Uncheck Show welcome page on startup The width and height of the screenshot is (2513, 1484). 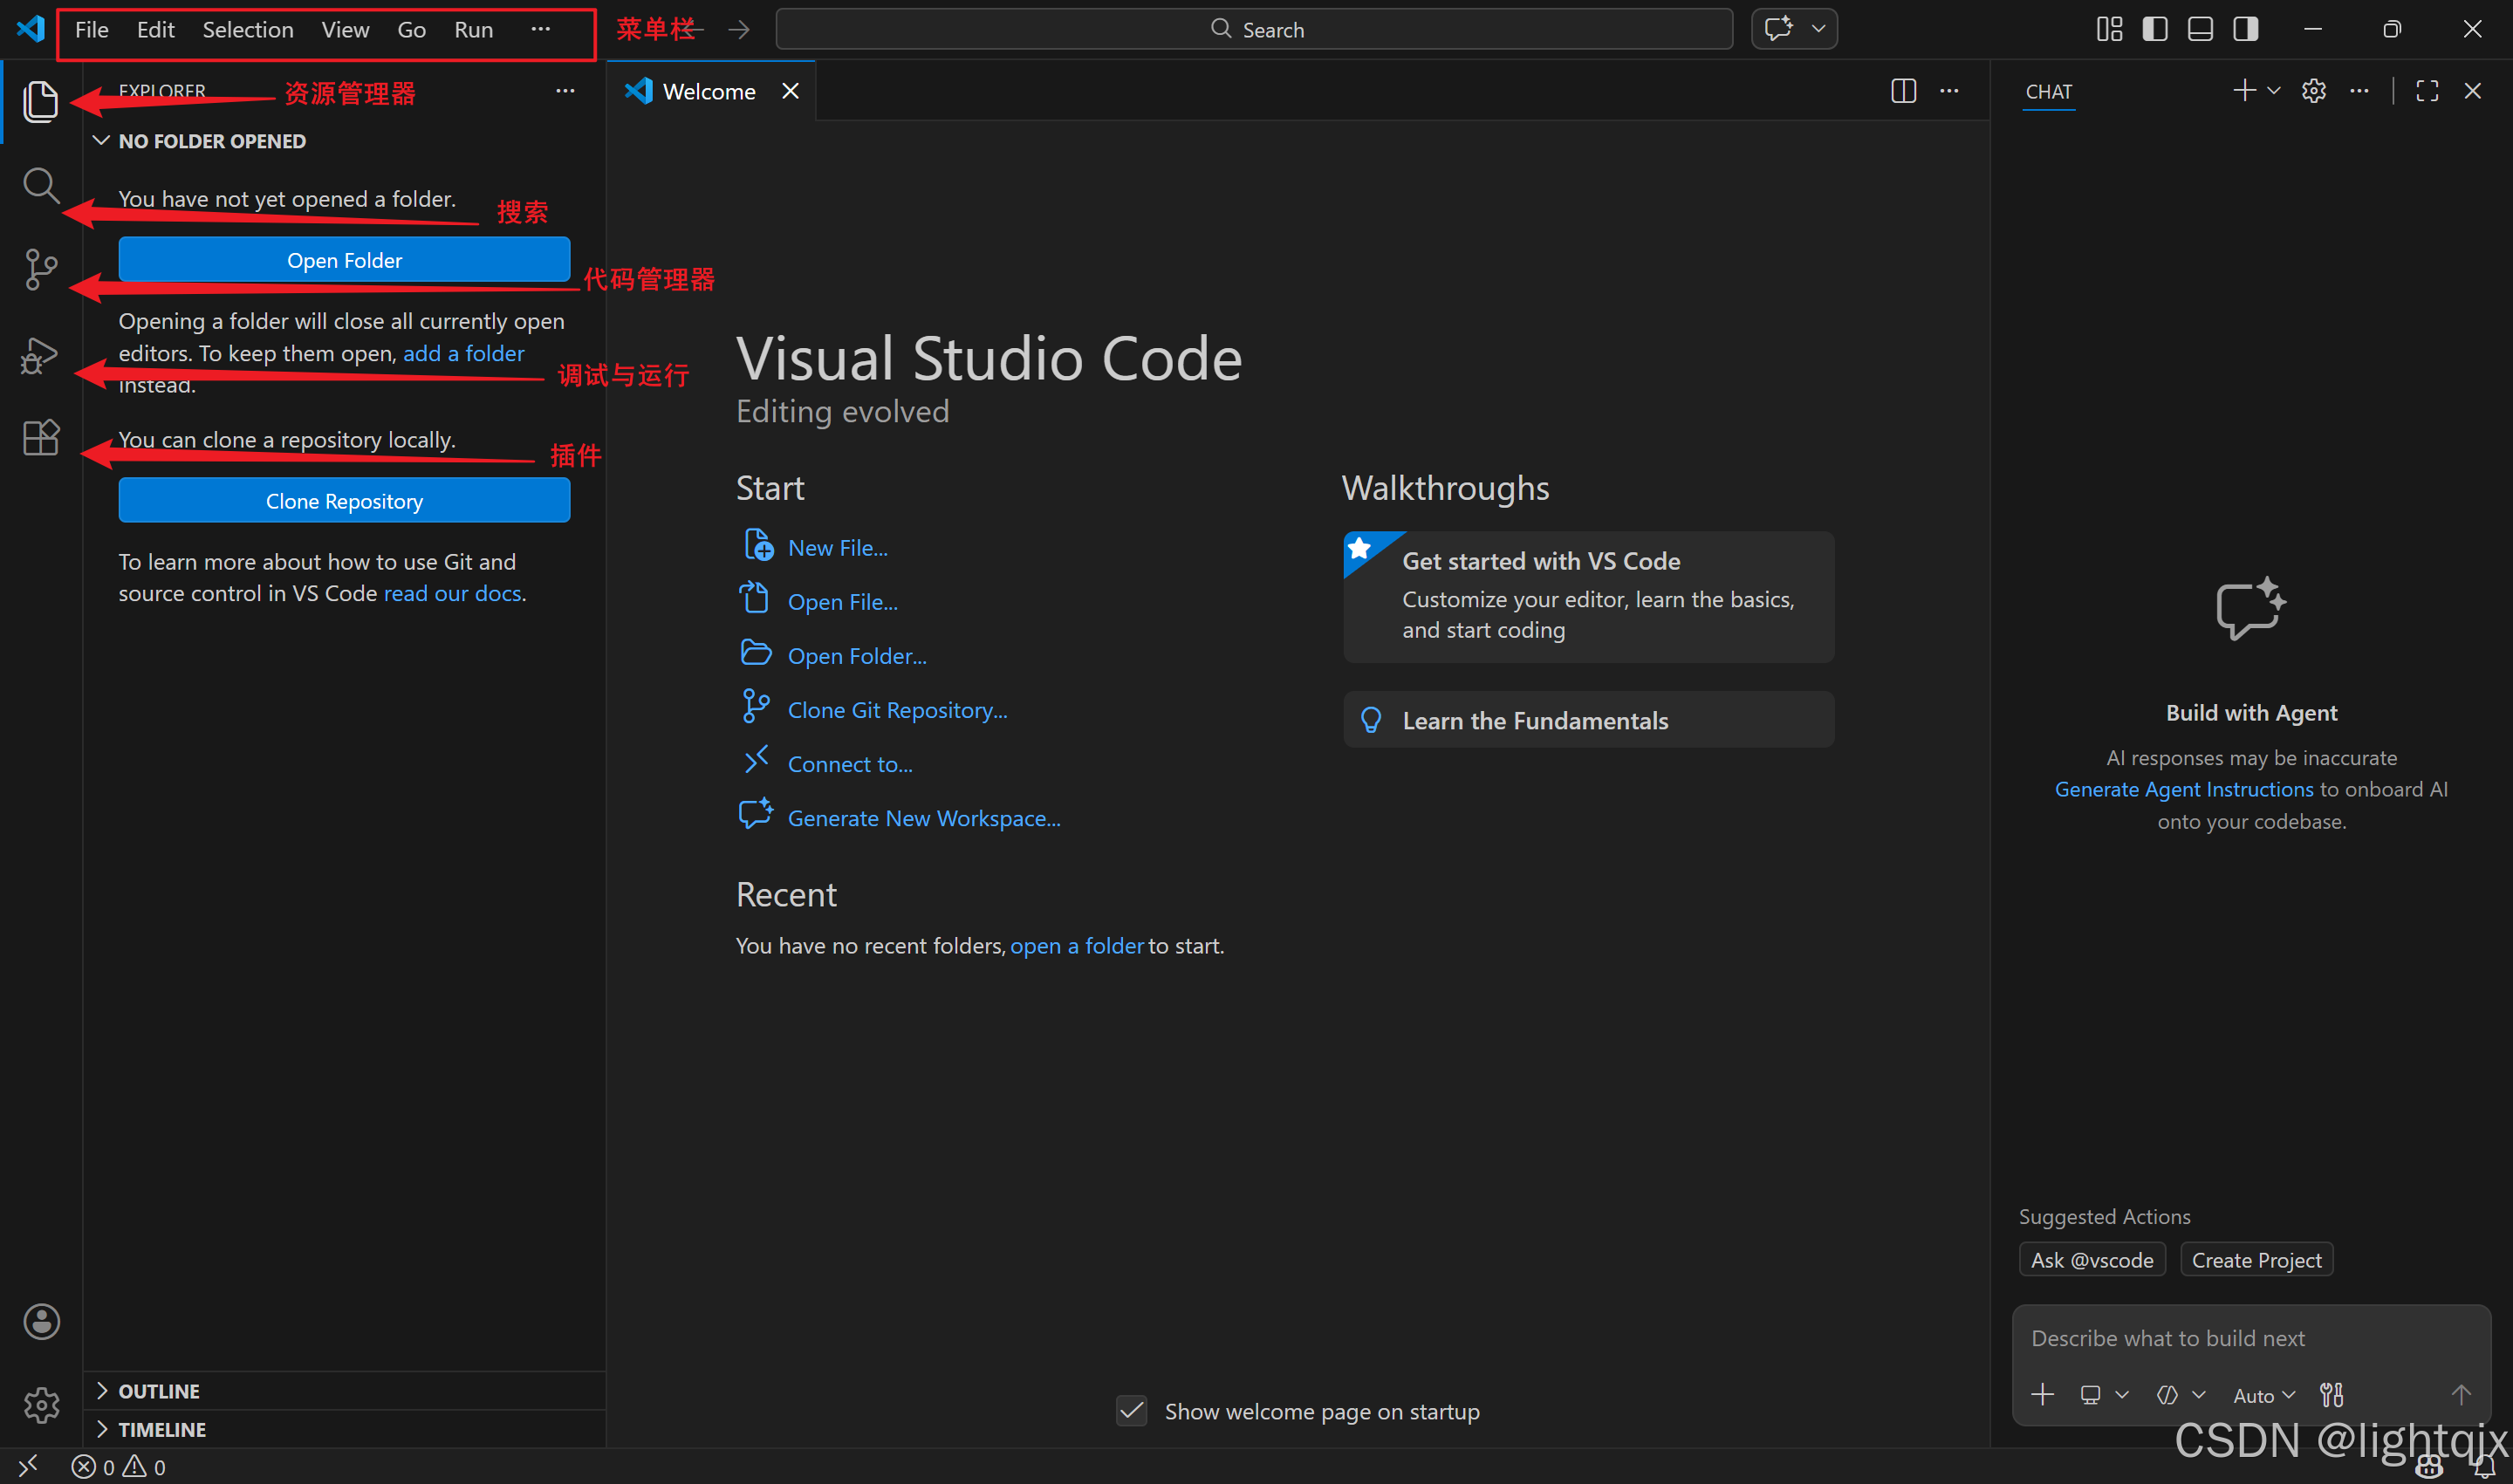(x=1131, y=1411)
